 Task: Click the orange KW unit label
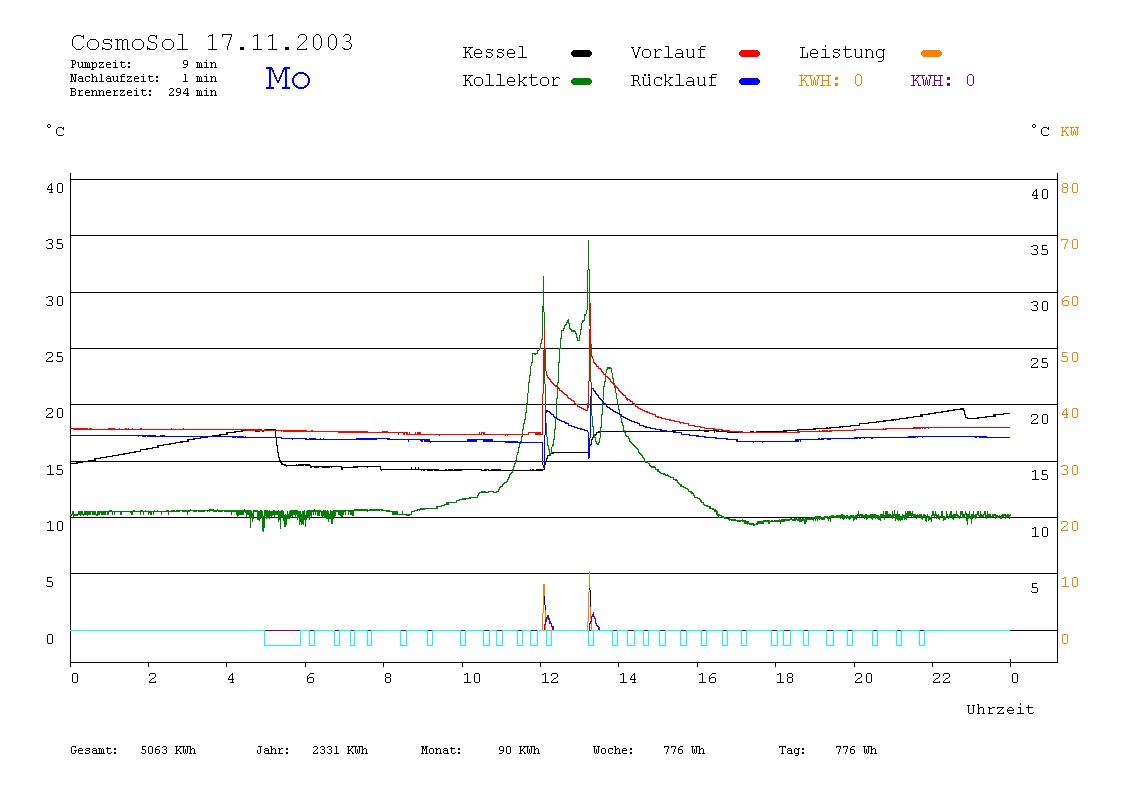pos(1070,132)
